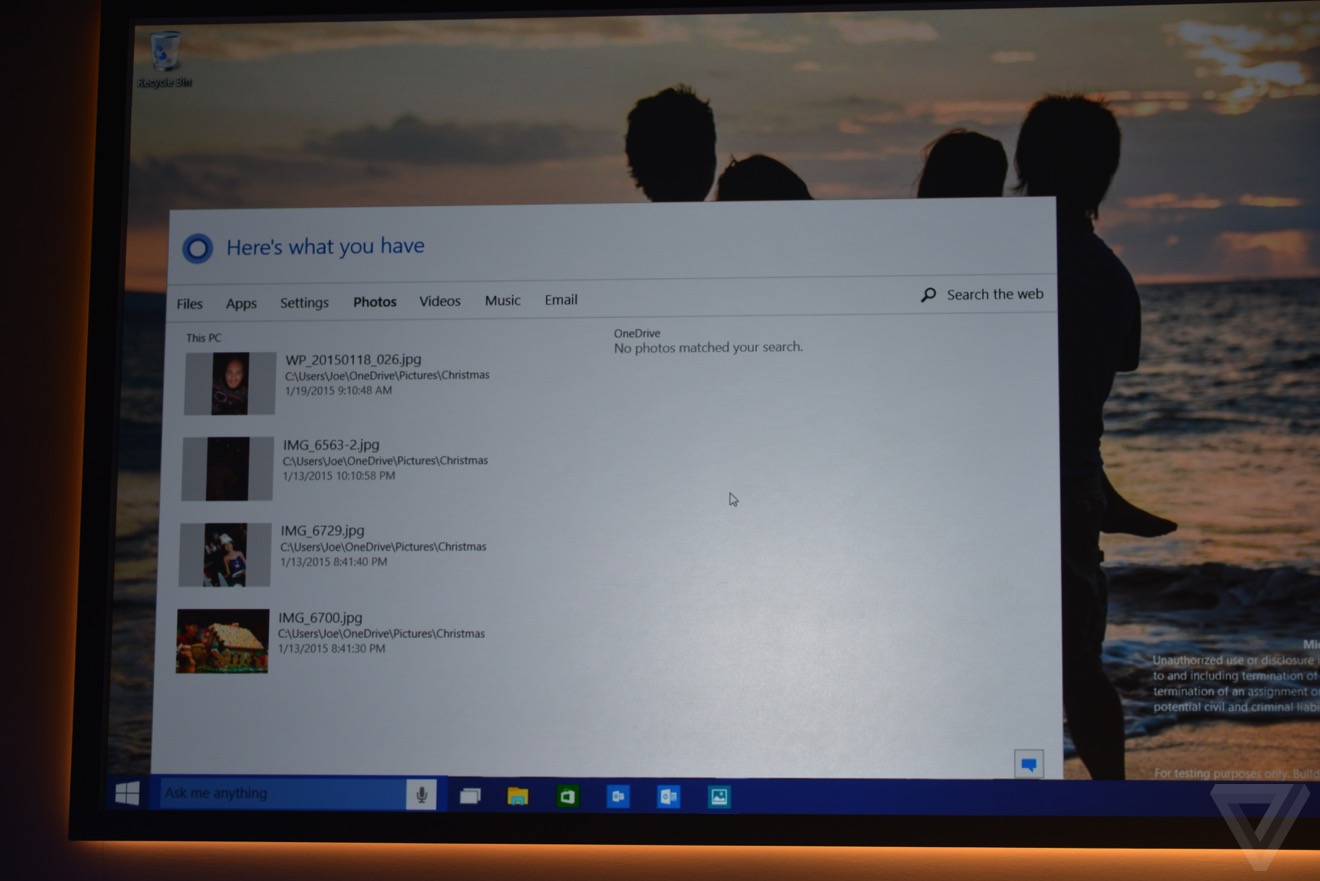Viewport: 1320px width, 881px height.
Task: Select the Music tab
Action: (502, 300)
